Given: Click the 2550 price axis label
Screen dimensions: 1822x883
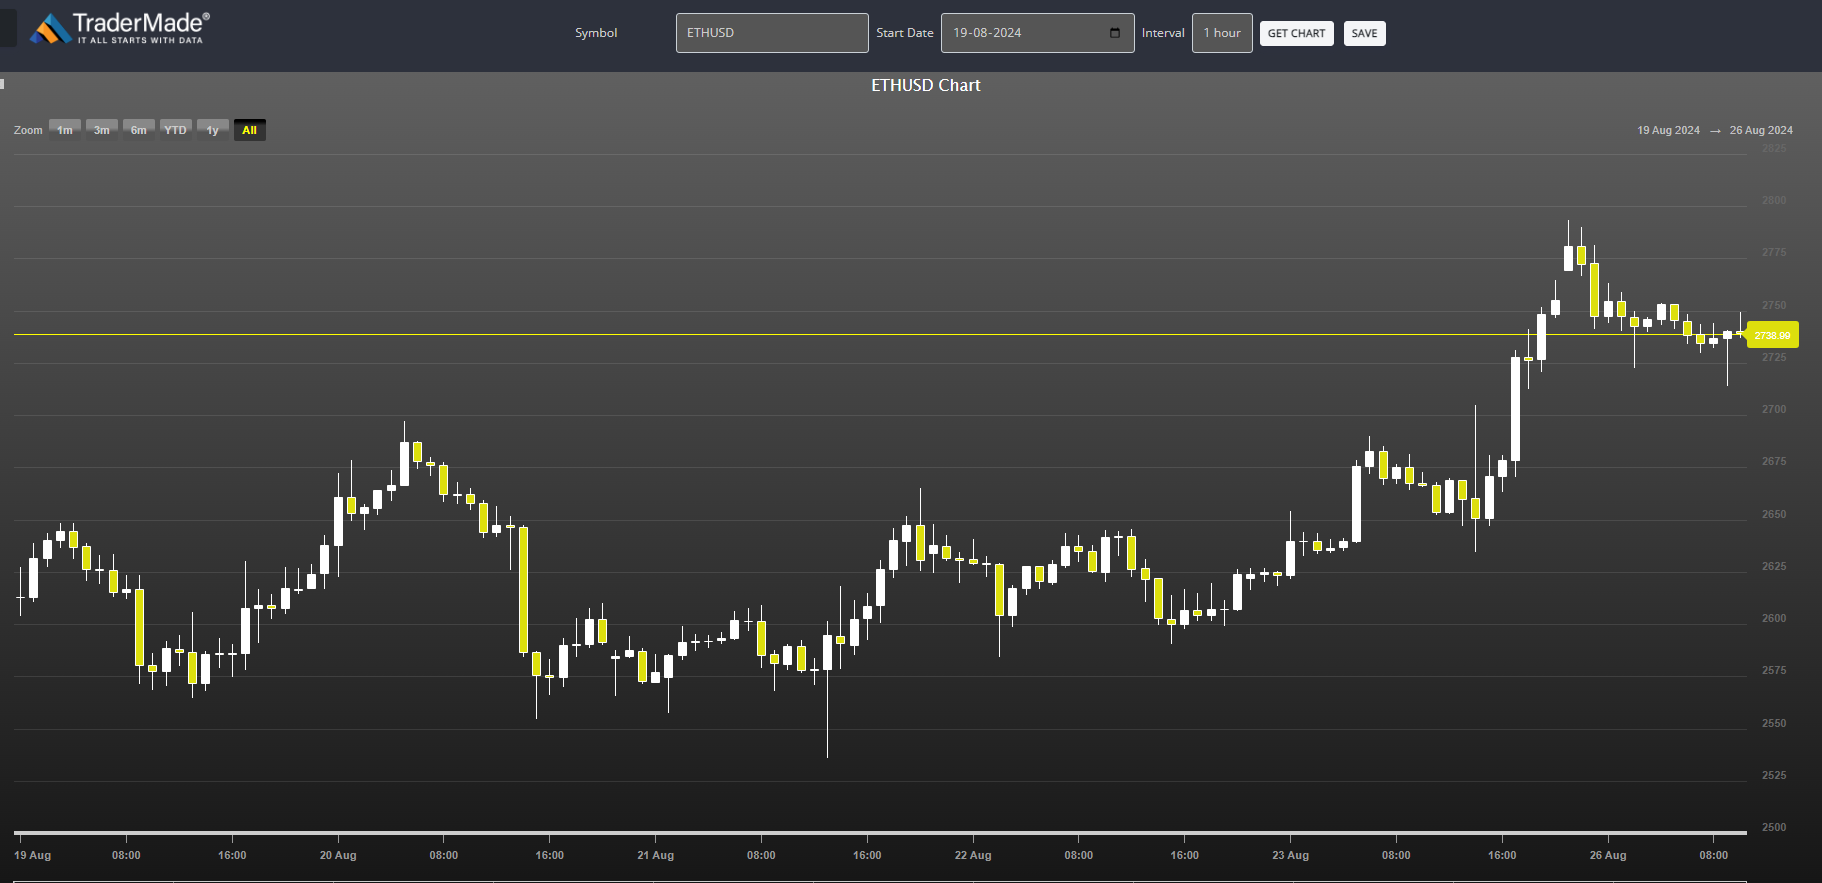Looking at the screenshot, I should [1774, 723].
